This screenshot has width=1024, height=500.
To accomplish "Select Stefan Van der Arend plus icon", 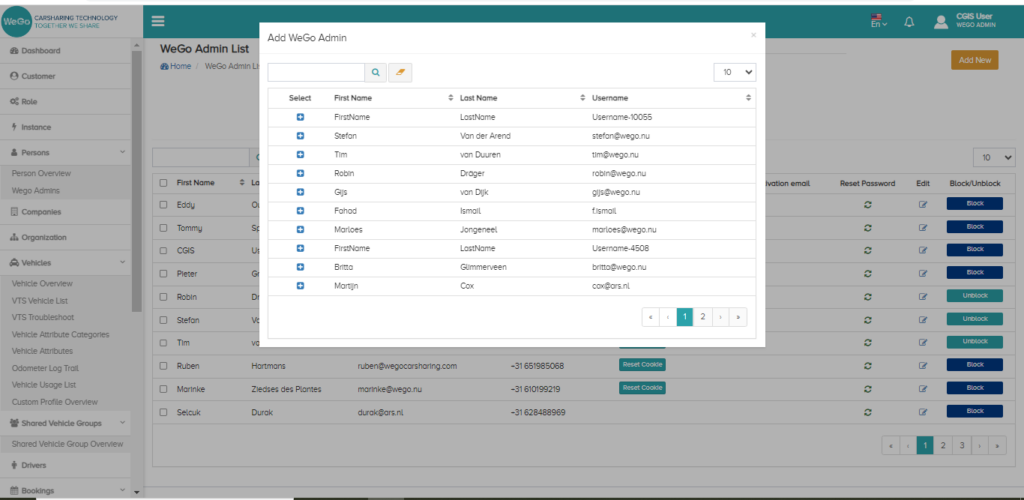I will coord(300,136).
